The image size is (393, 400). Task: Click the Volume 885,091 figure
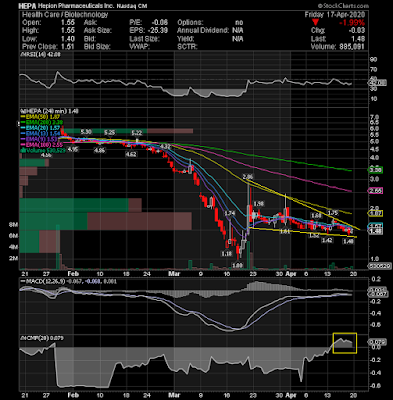point(352,47)
